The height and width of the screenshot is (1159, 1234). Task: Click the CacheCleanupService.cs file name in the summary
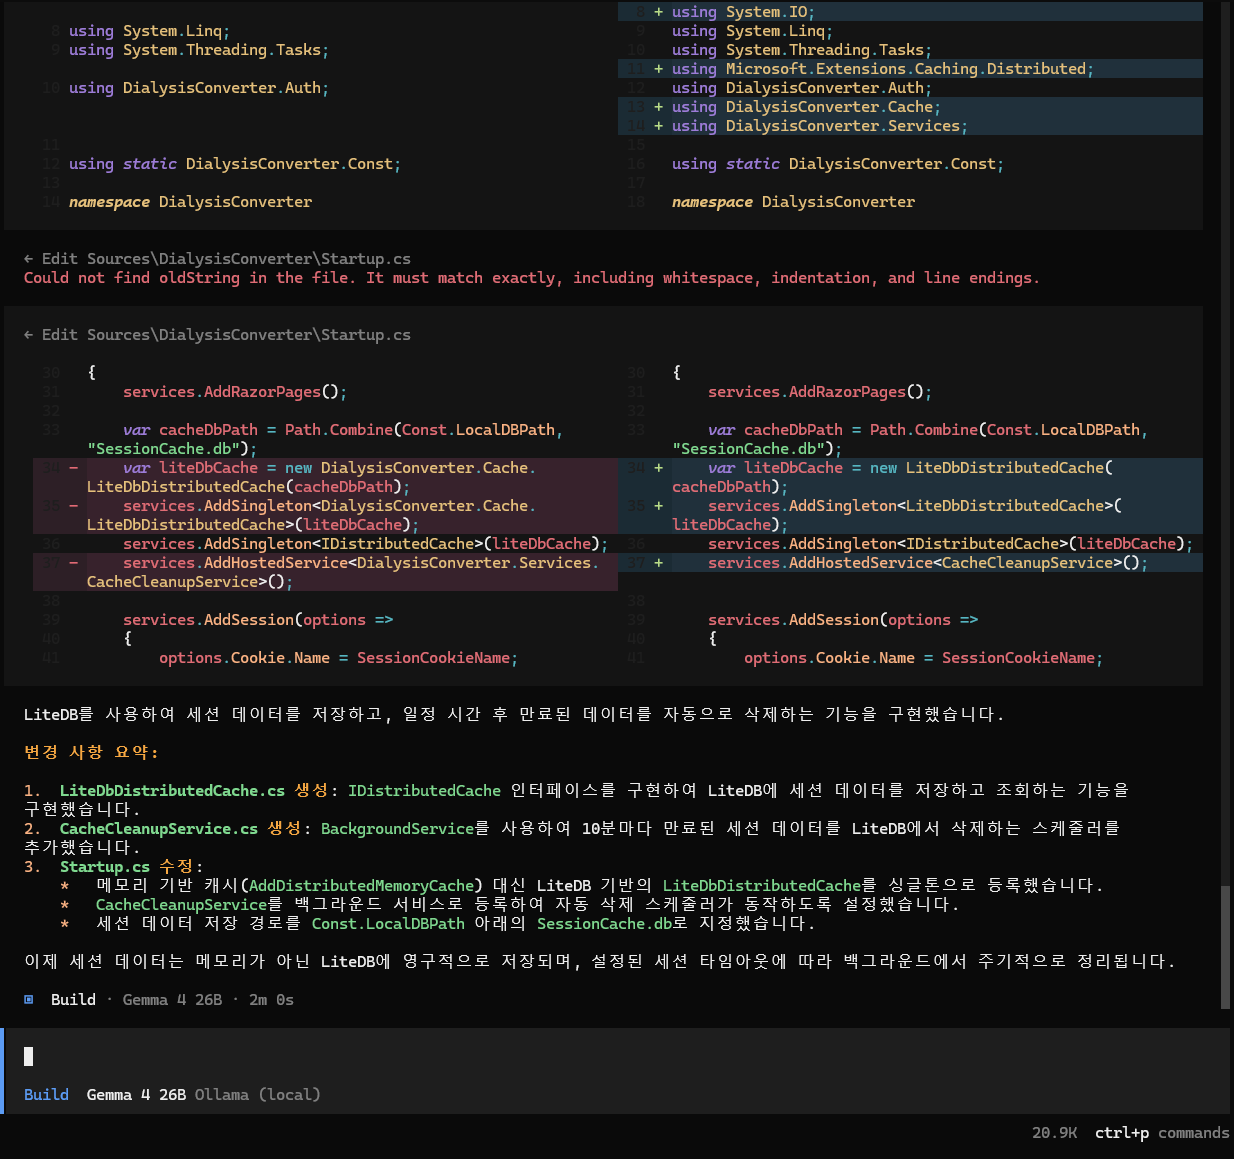click(159, 829)
